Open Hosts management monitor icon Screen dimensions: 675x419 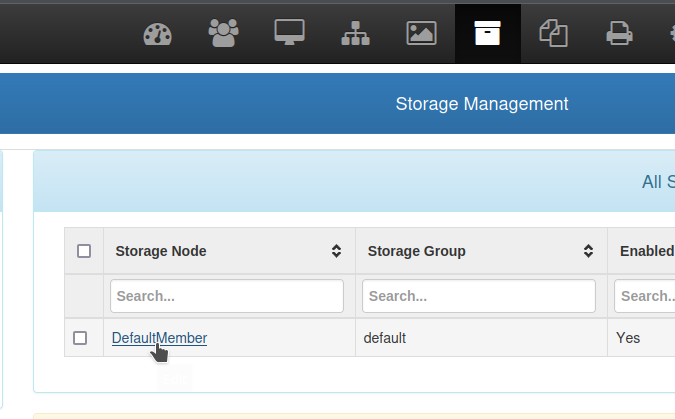pos(290,33)
